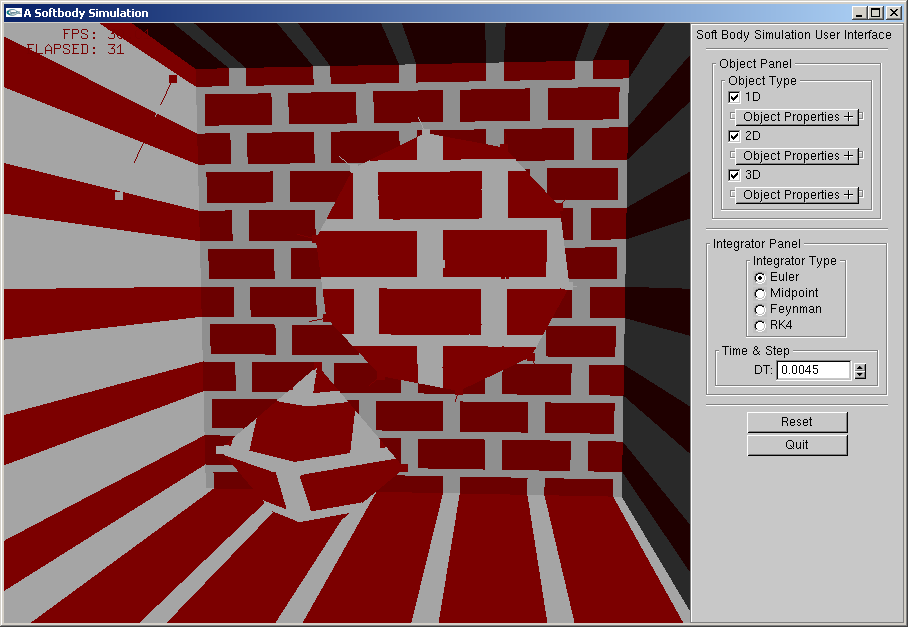Click the large brick-textured sphere in viewport

445,265
